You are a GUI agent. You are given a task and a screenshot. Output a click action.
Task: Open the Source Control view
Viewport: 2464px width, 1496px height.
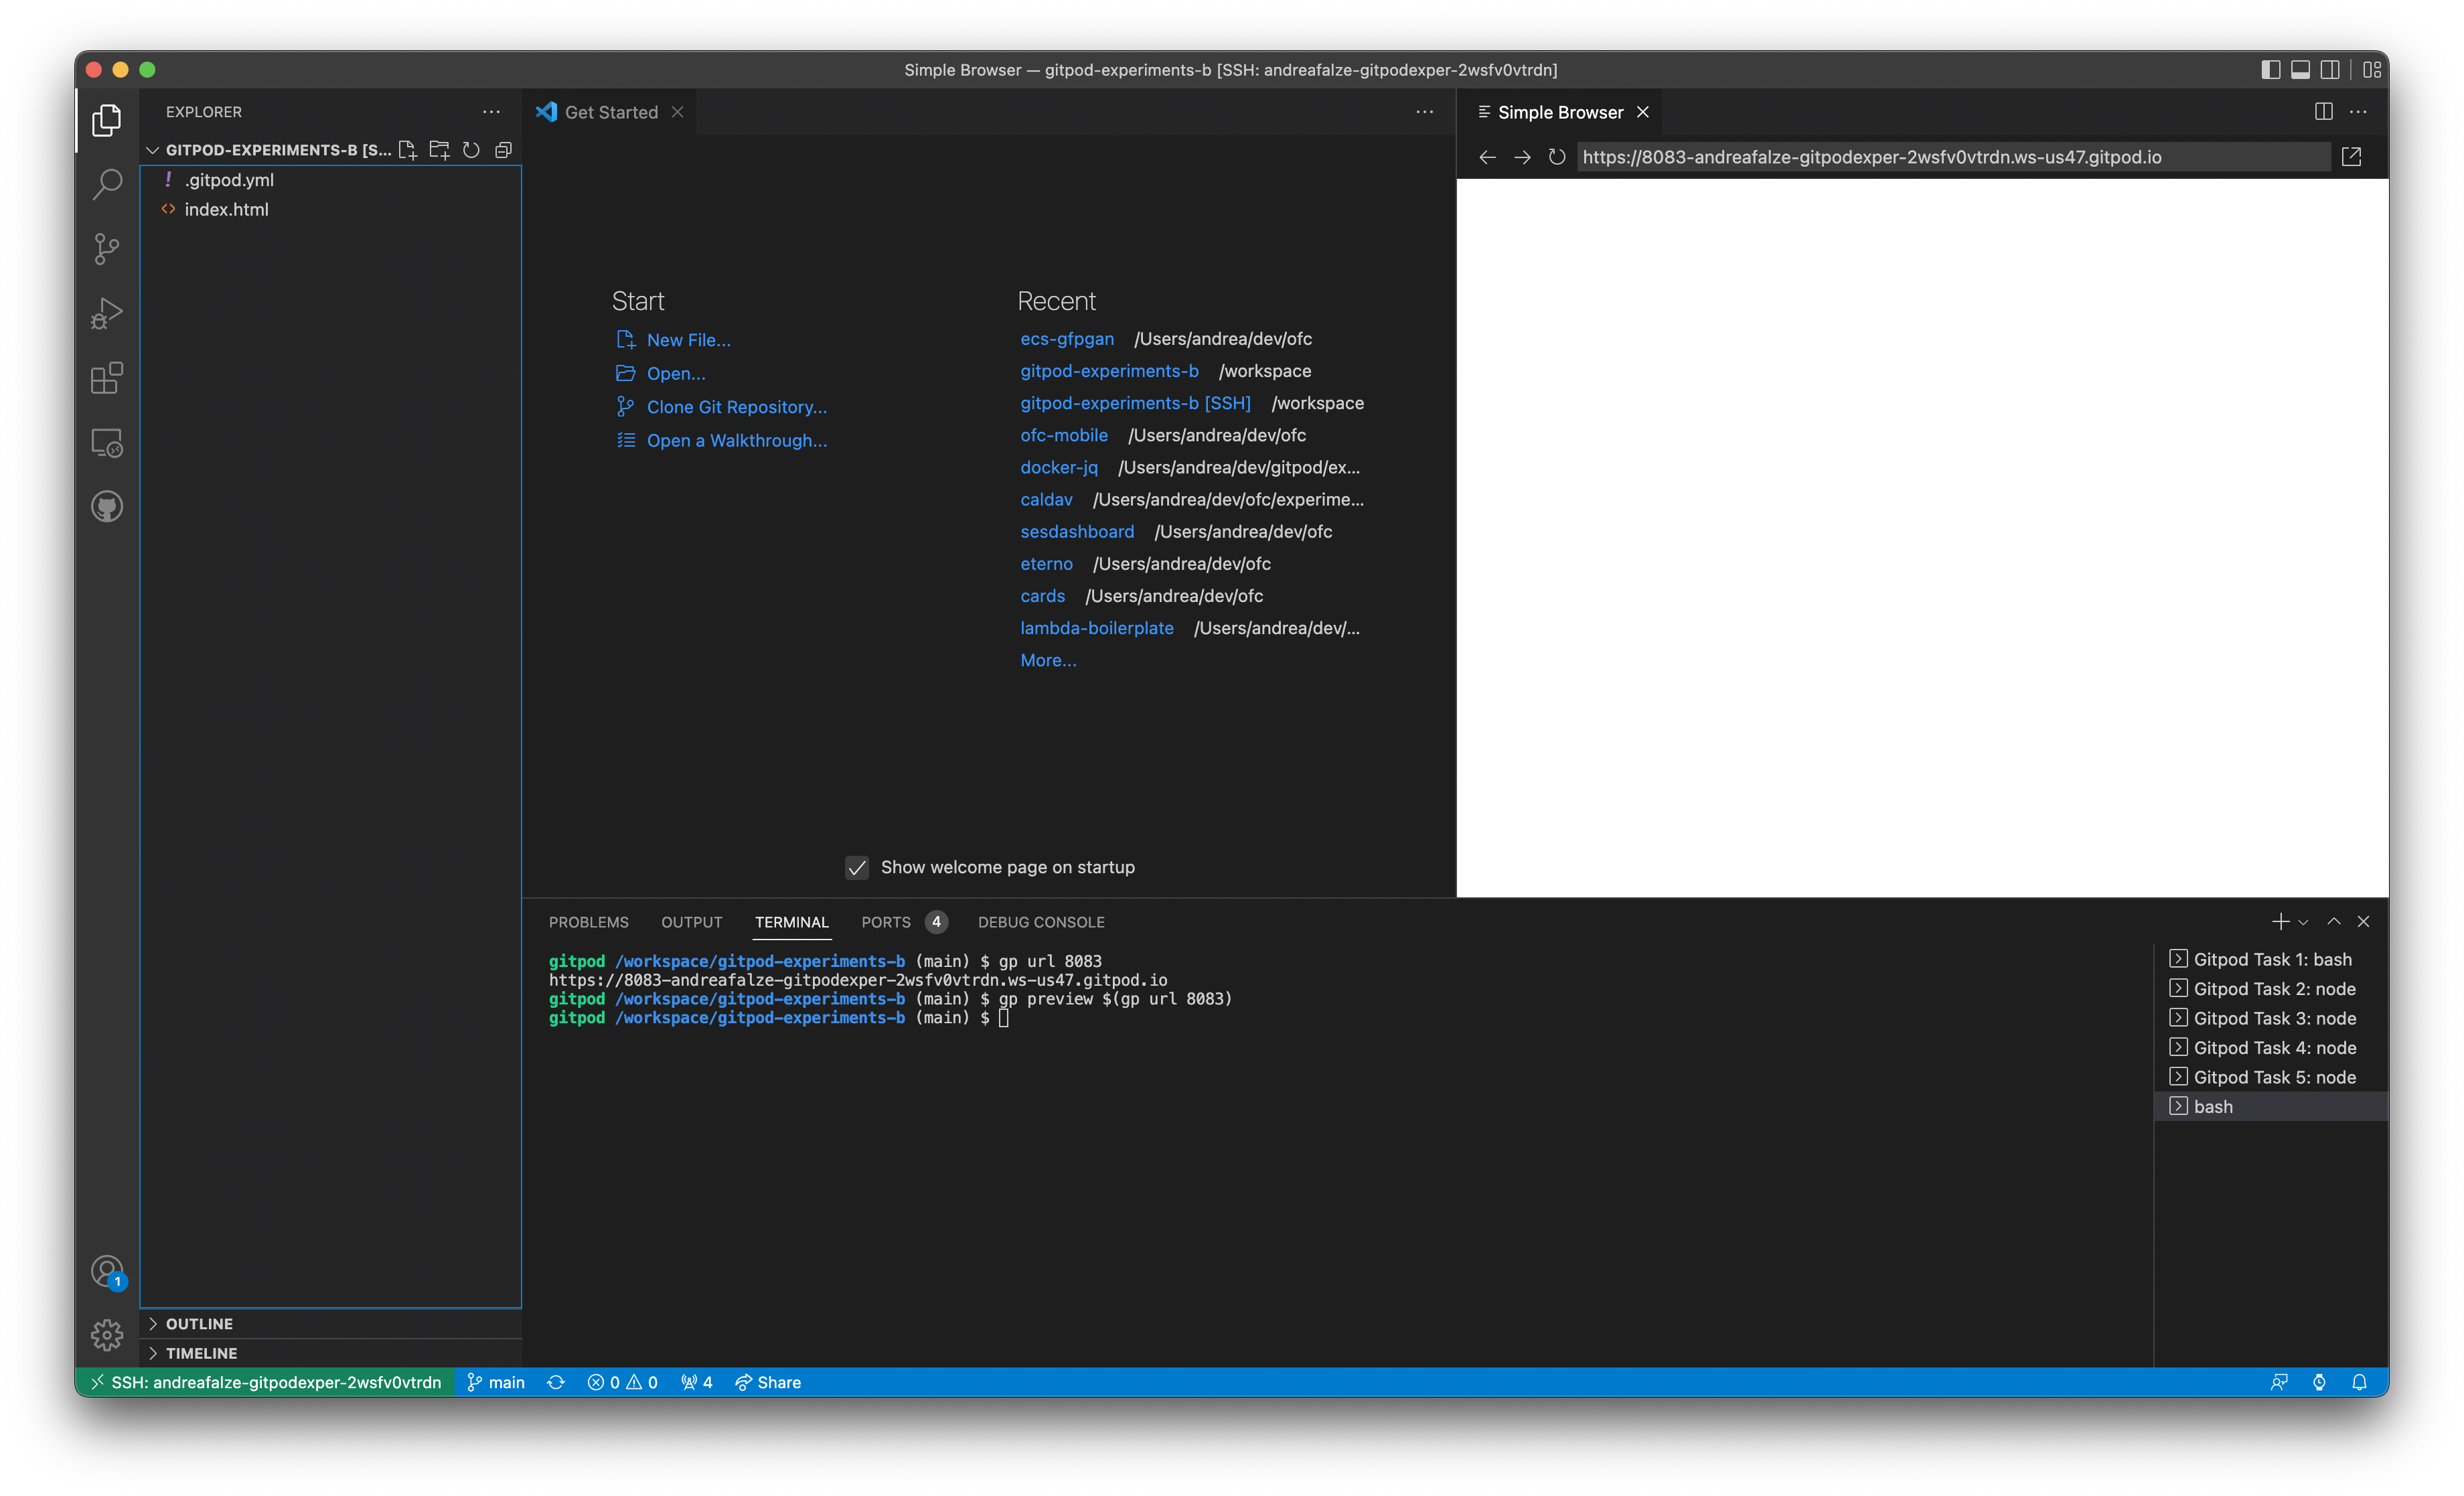(x=106, y=249)
